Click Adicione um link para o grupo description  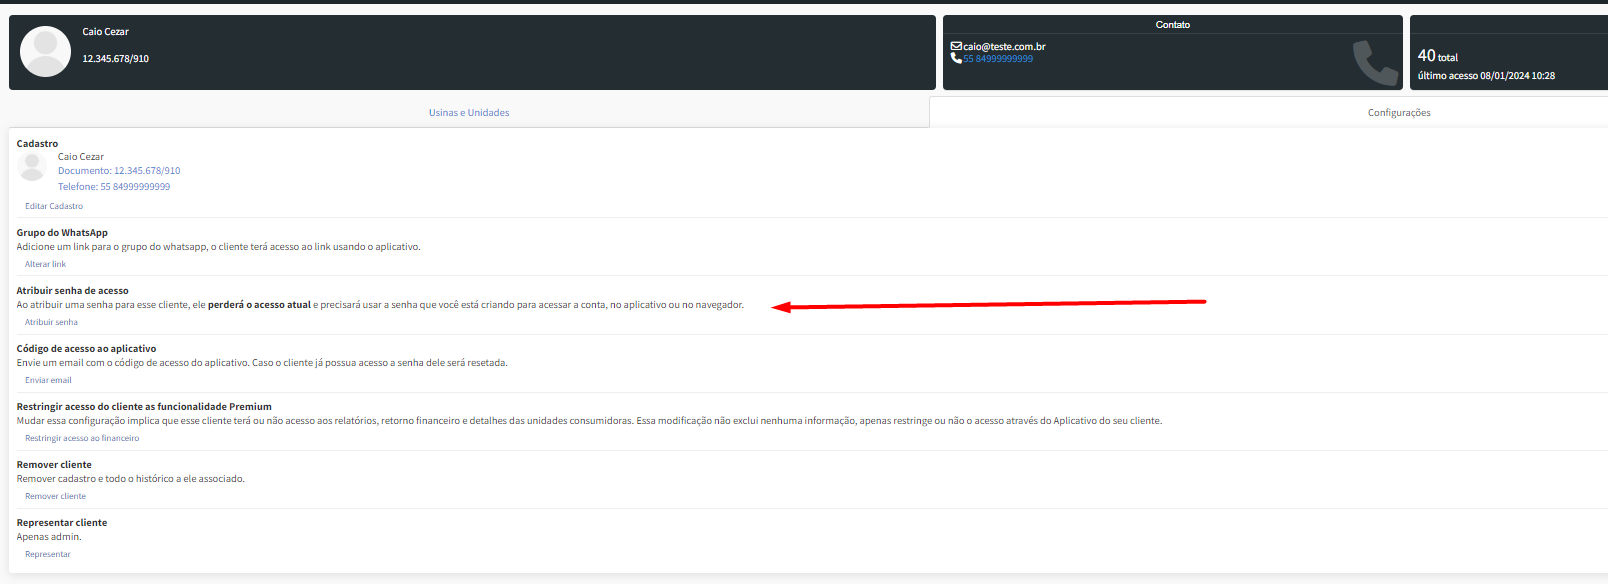click(x=218, y=247)
